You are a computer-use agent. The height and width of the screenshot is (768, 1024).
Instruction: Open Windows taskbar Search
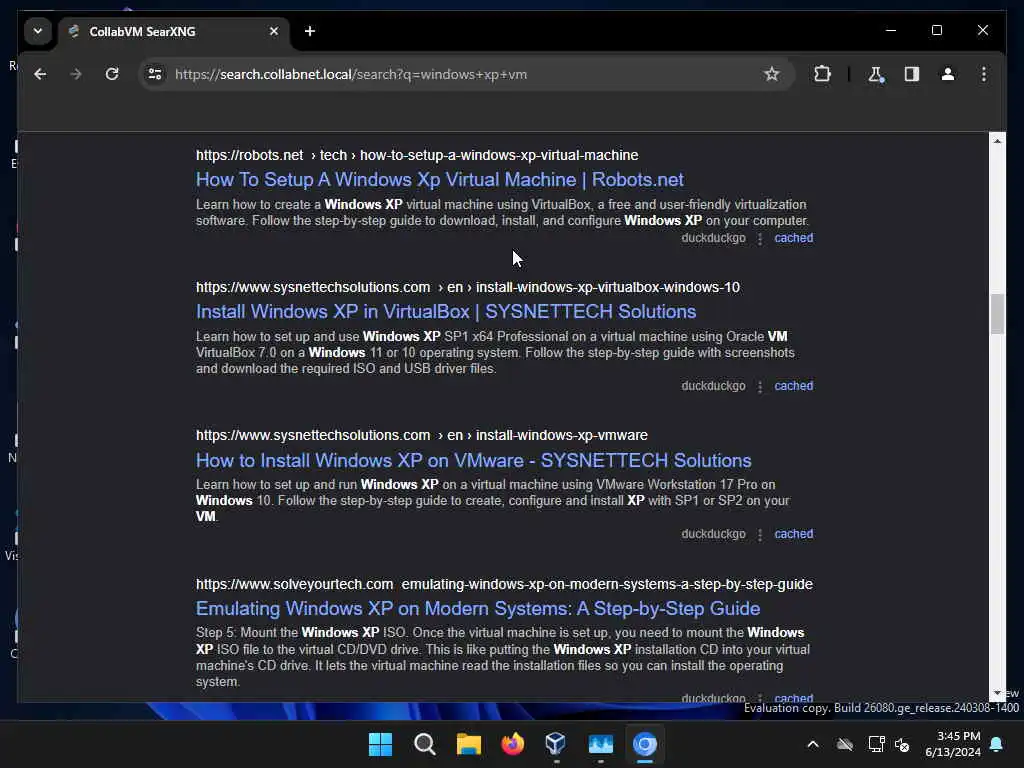(424, 744)
